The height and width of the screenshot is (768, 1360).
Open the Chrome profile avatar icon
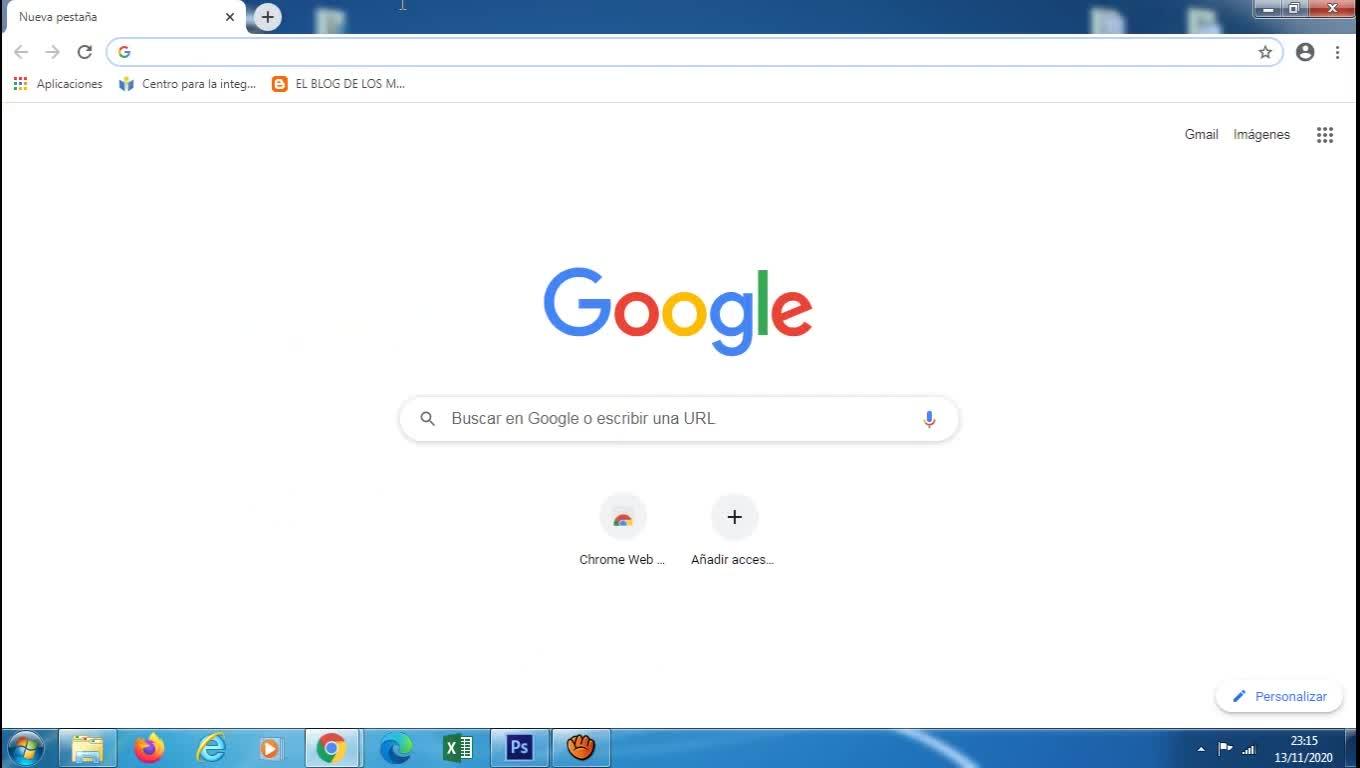[x=1305, y=52]
